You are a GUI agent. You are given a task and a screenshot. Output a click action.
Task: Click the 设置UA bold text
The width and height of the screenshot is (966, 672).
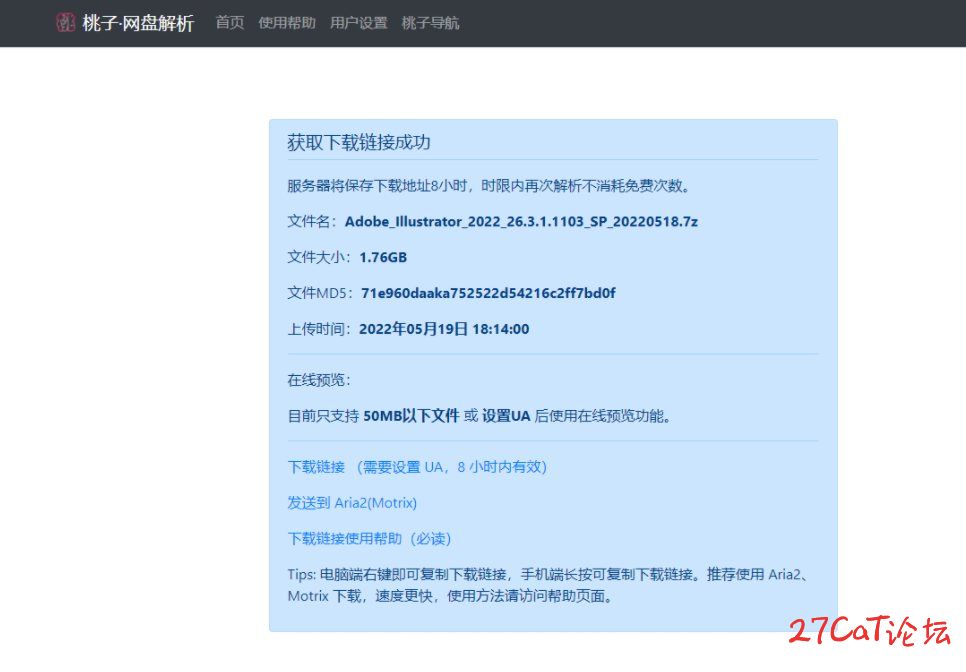coord(506,416)
